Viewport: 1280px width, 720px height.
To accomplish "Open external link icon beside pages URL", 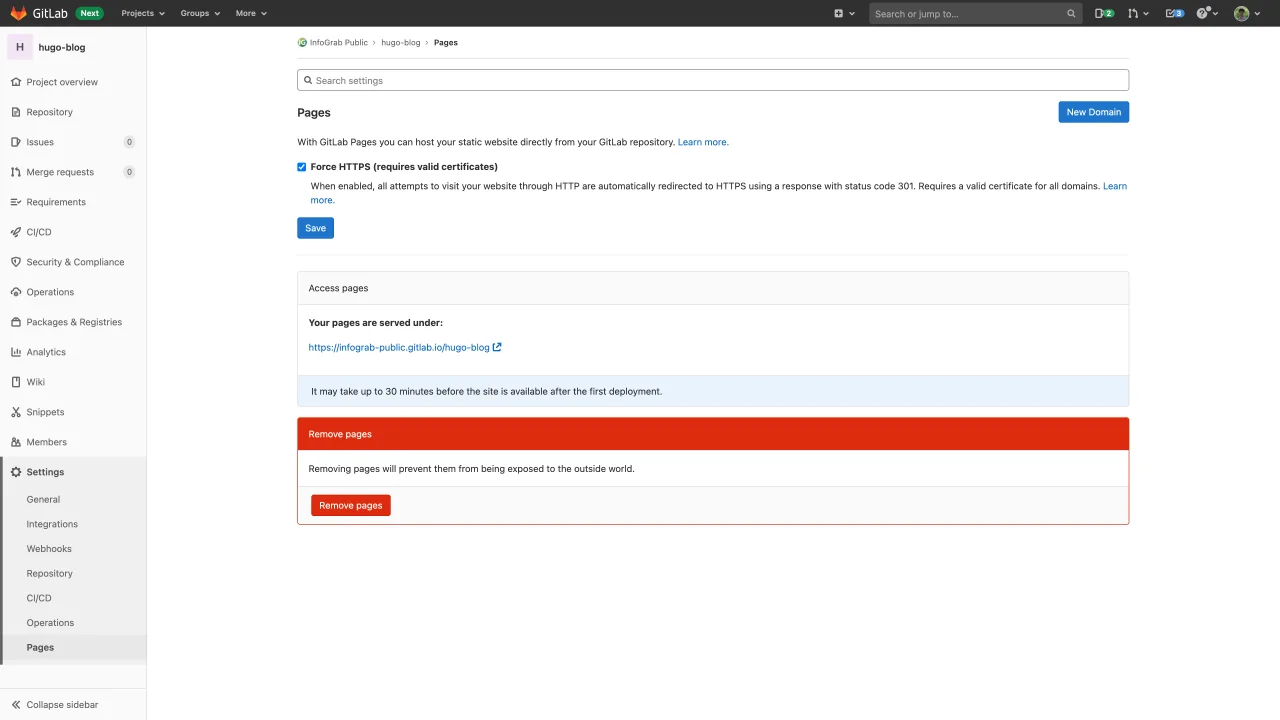I will [x=497, y=347].
